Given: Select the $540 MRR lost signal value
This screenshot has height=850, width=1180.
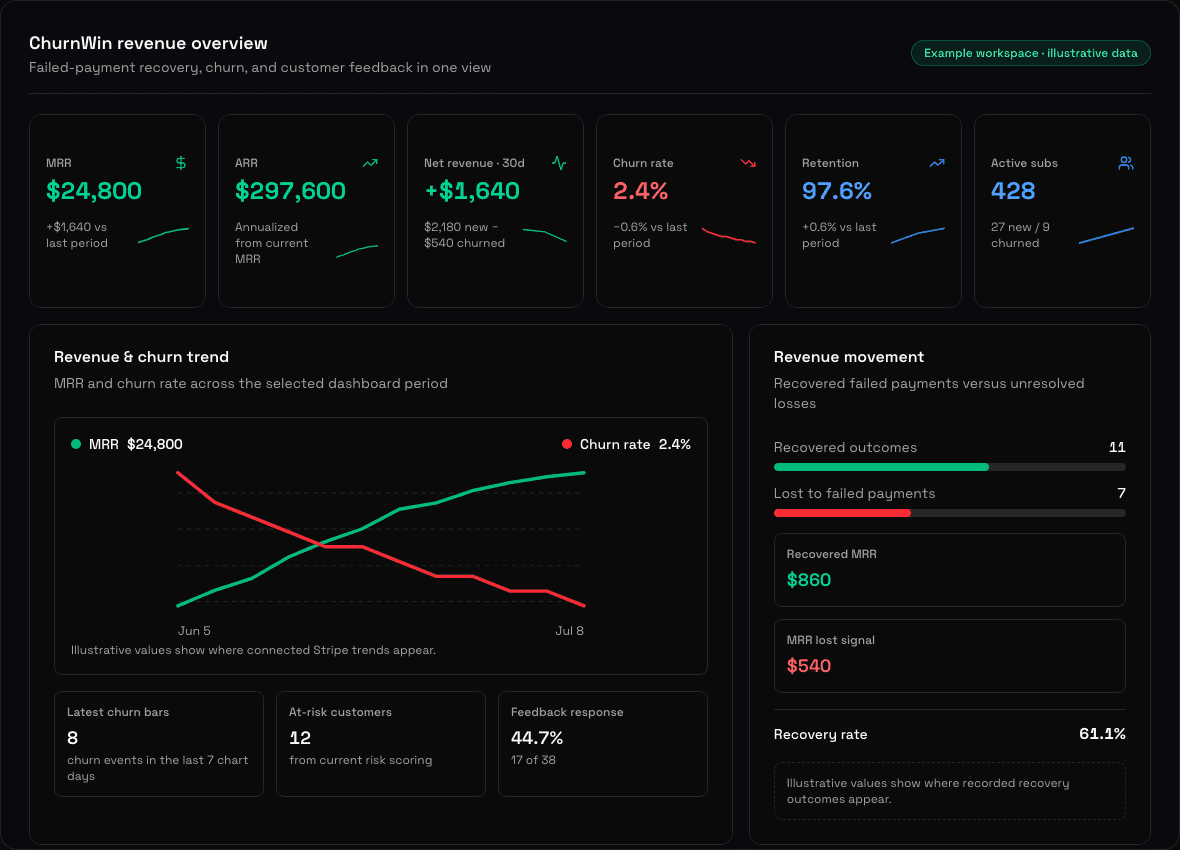Looking at the screenshot, I should click(809, 666).
